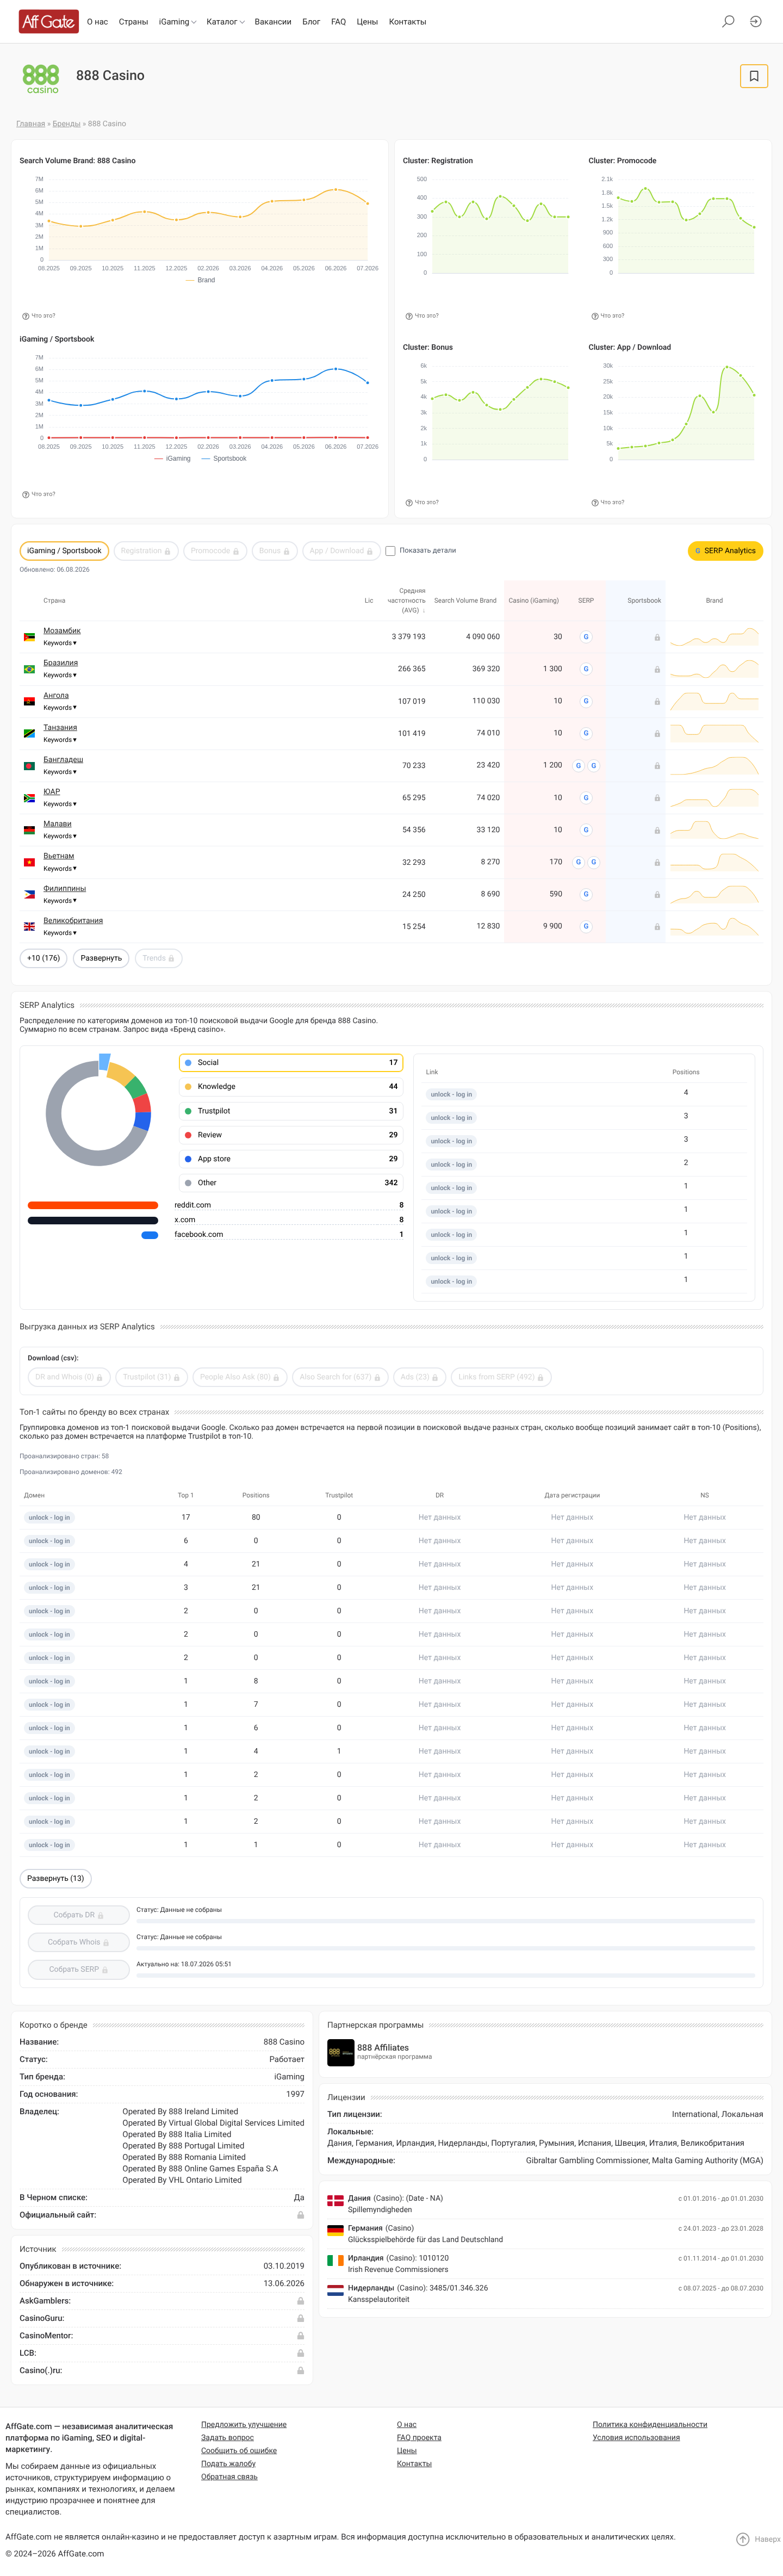Click the Denmark flag in licenses list
Screen dimensions: 783x2576
click(x=335, y=2200)
